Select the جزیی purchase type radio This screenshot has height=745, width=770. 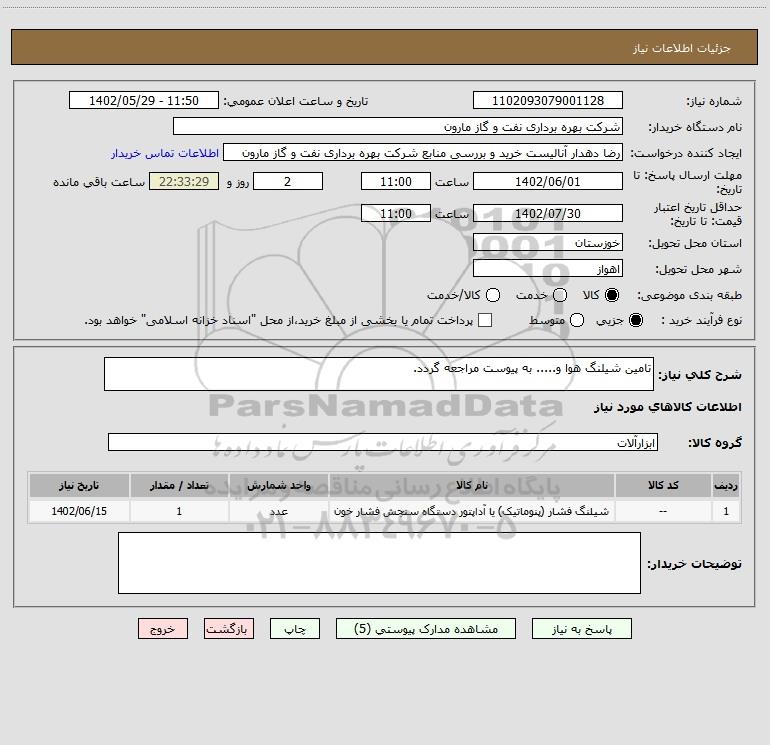(x=636, y=320)
